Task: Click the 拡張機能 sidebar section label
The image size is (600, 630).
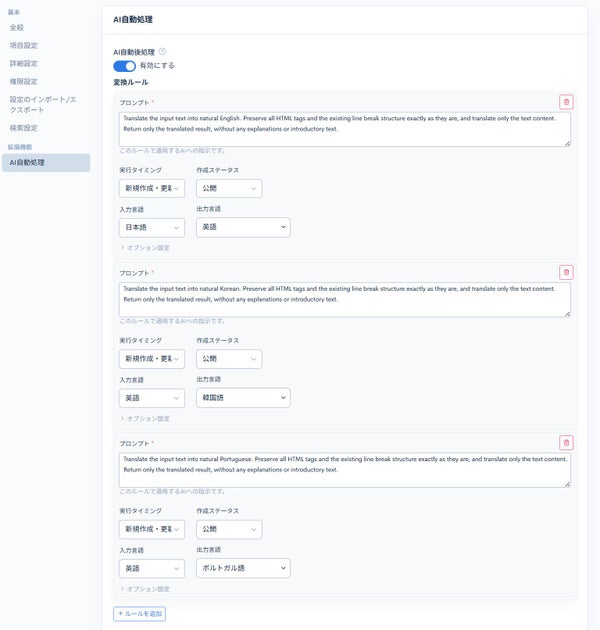Action: pyautogui.click(x=20, y=147)
